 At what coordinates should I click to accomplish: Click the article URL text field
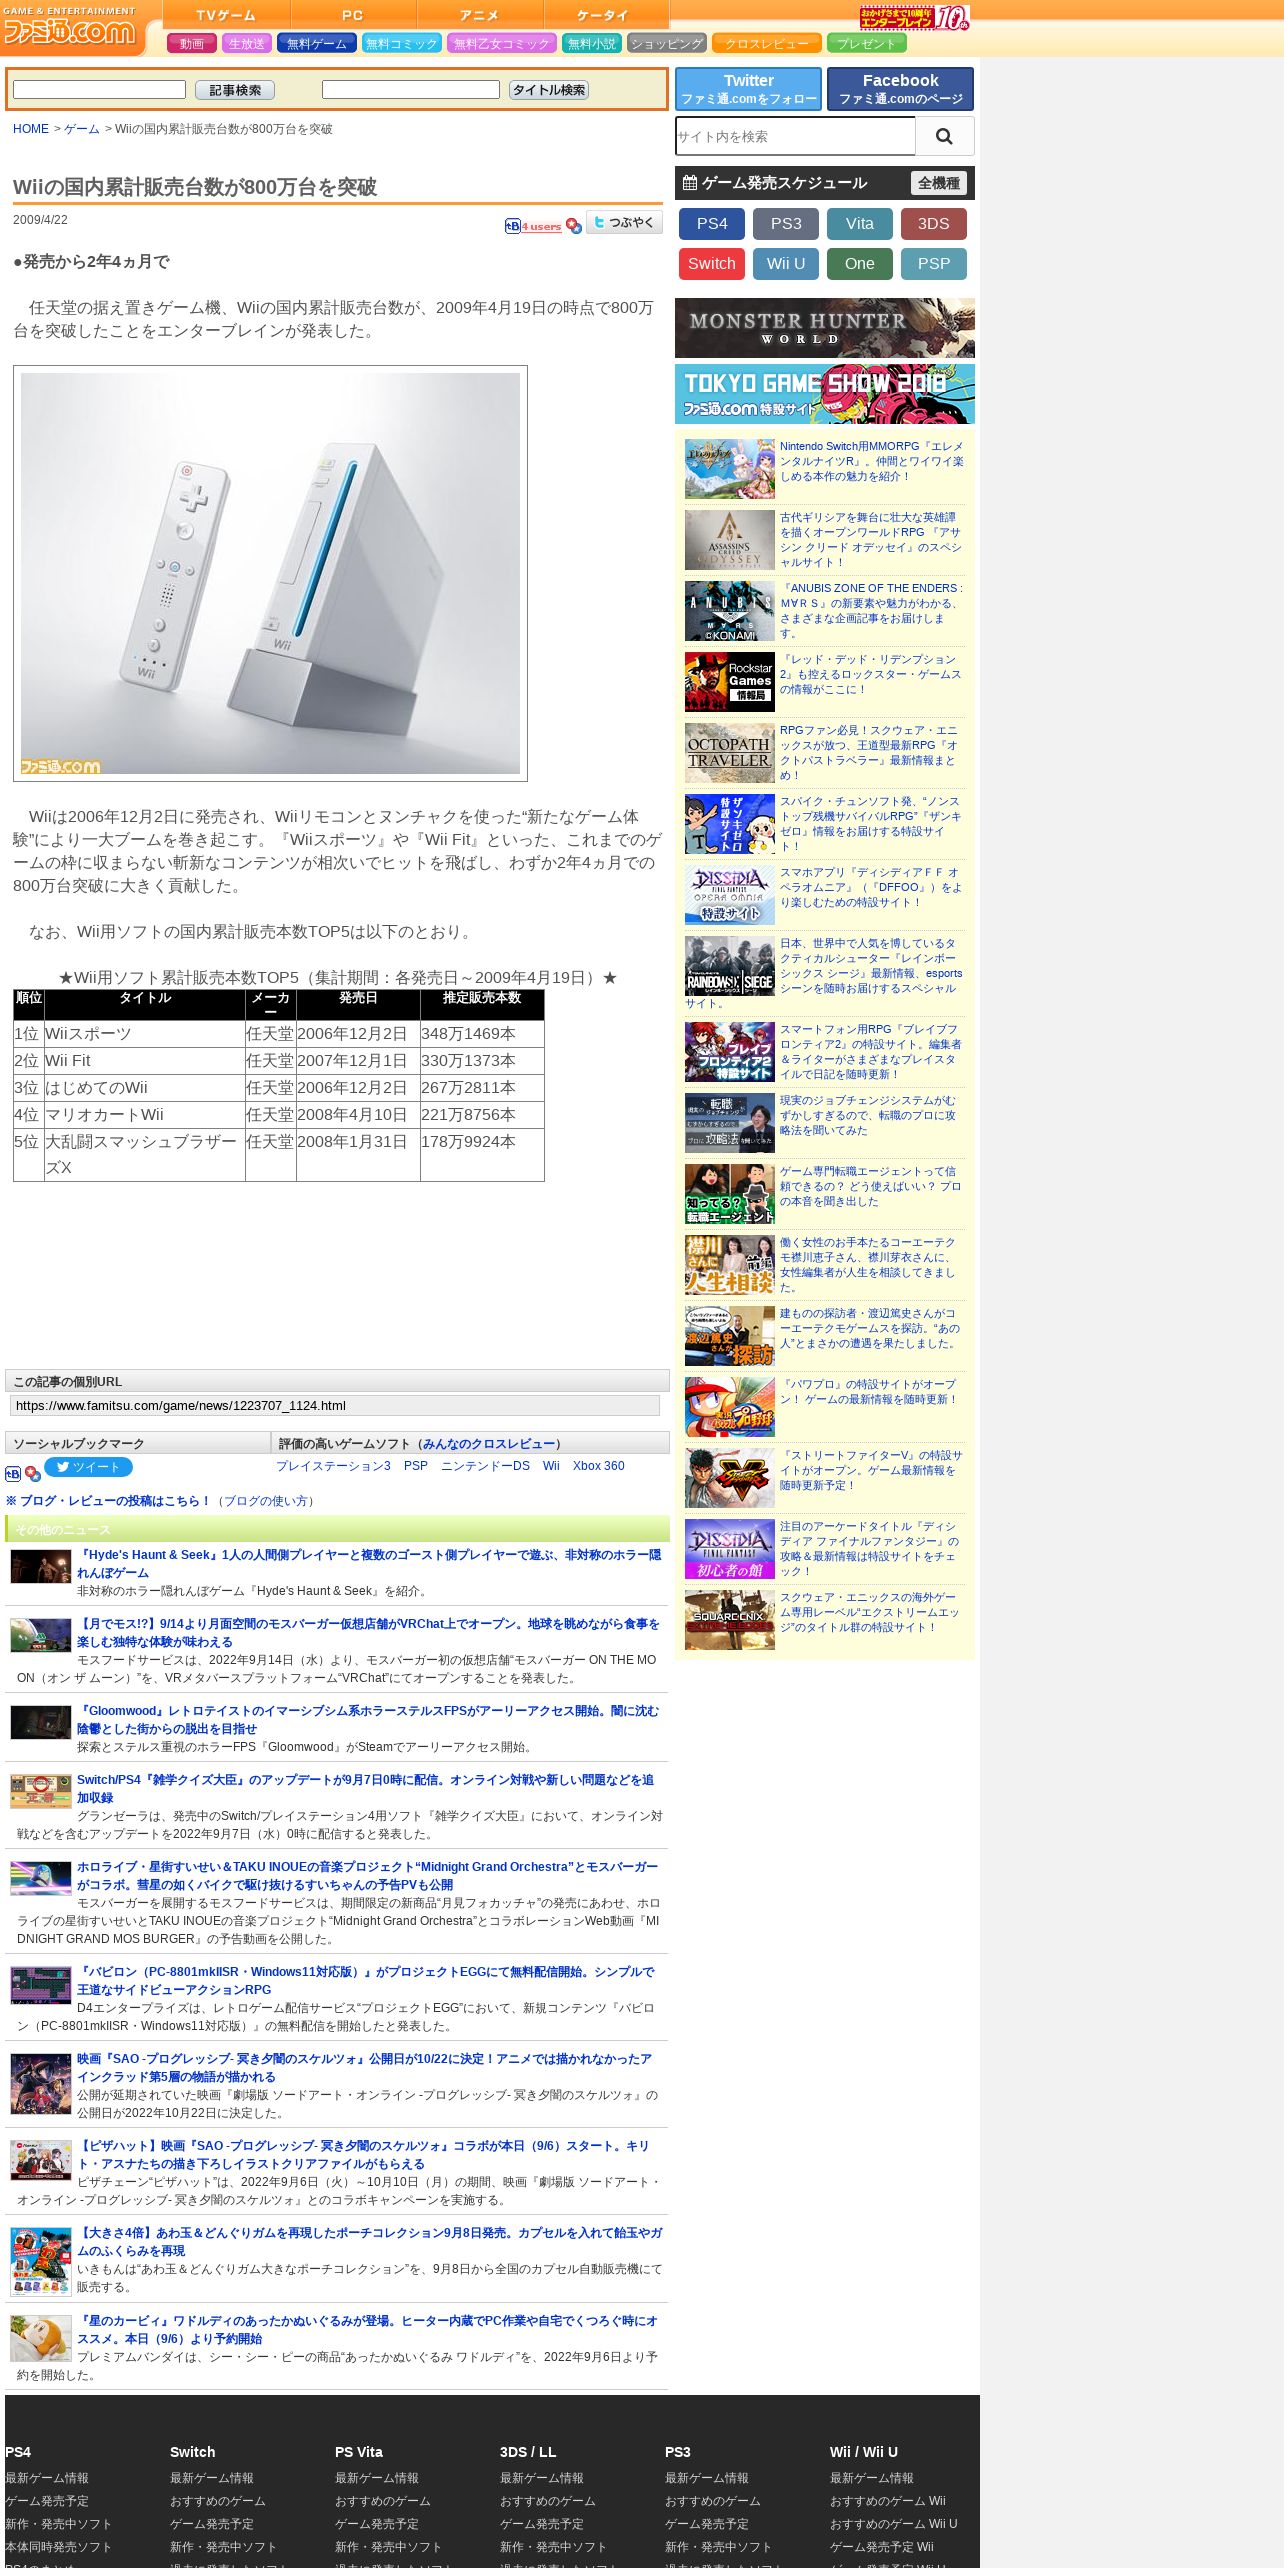click(x=335, y=1406)
